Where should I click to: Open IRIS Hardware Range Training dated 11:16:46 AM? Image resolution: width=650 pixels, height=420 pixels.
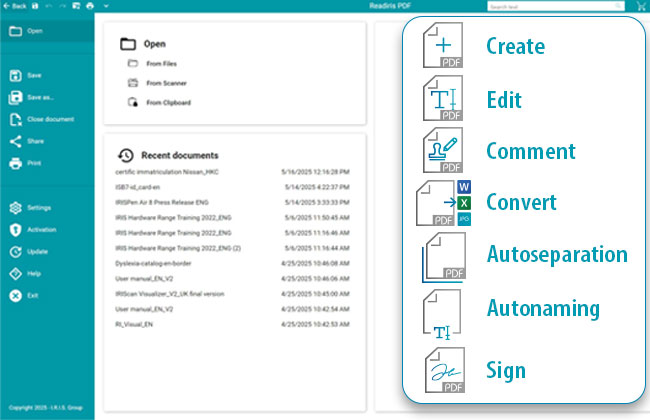[x=233, y=233]
